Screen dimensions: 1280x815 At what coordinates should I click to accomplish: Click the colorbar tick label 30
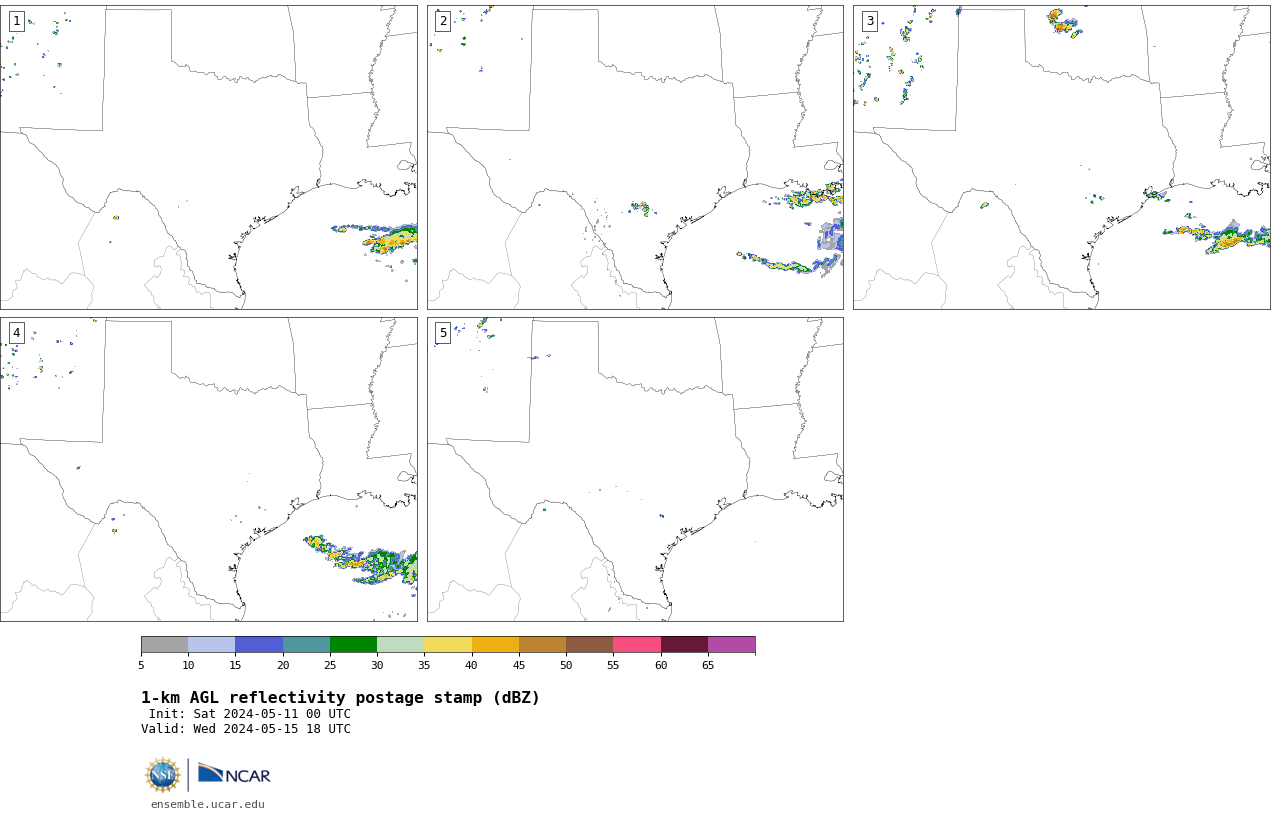click(377, 665)
